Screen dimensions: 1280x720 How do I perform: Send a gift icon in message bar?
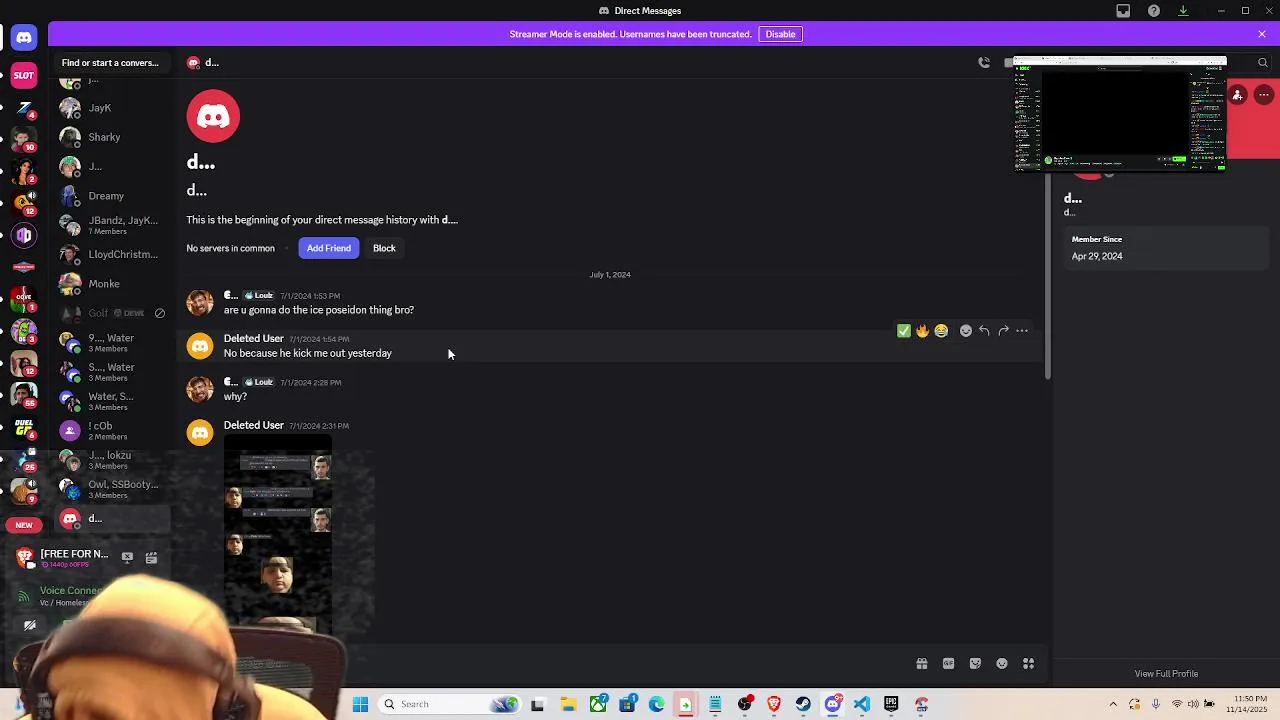922,664
